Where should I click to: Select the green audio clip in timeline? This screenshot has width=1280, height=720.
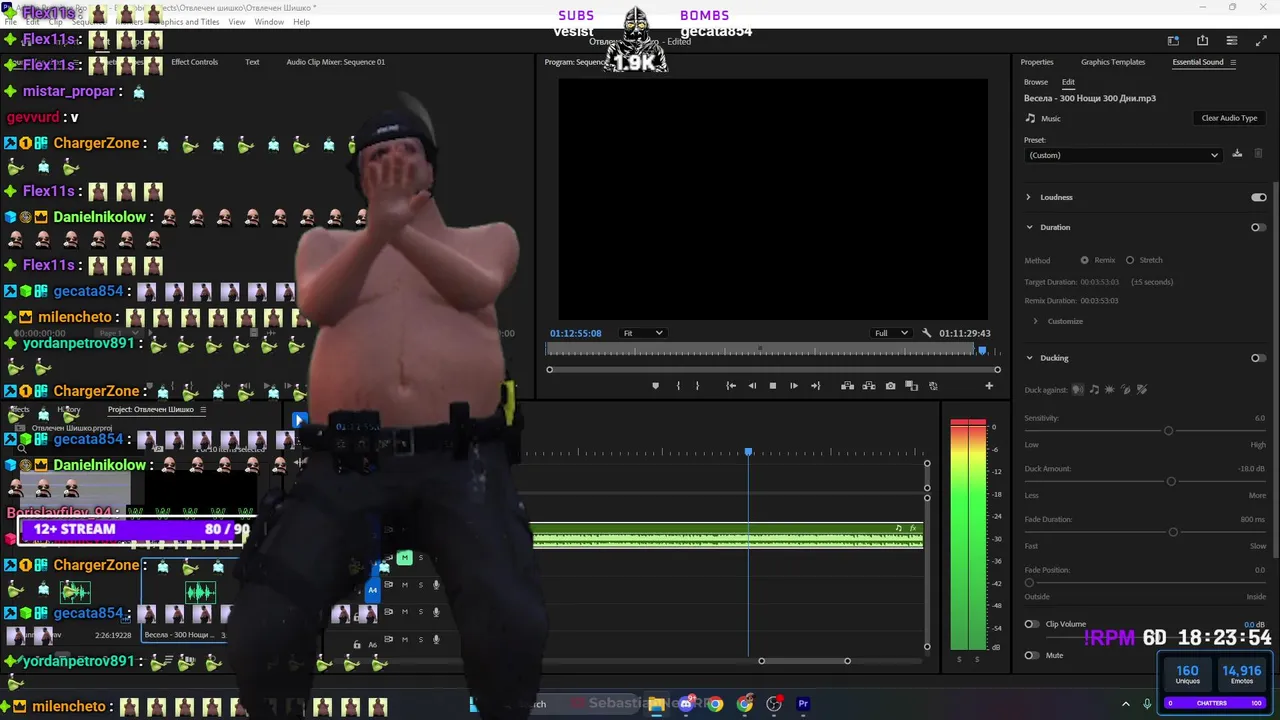(x=727, y=536)
